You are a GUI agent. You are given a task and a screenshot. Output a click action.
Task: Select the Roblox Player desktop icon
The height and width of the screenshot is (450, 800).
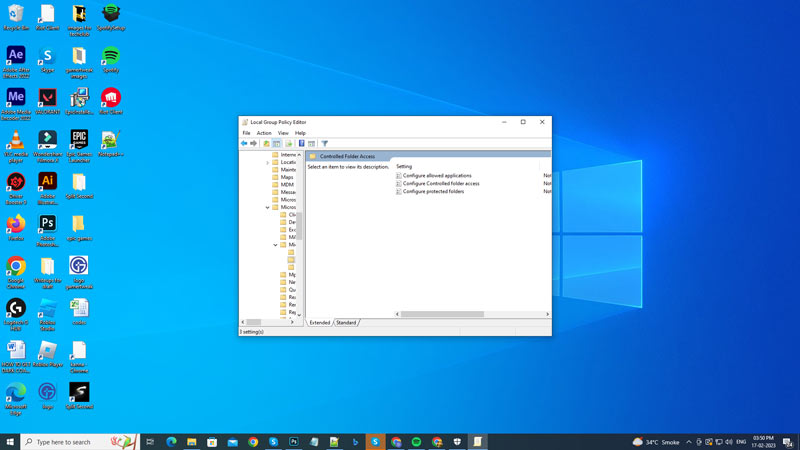click(x=47, y=354)
